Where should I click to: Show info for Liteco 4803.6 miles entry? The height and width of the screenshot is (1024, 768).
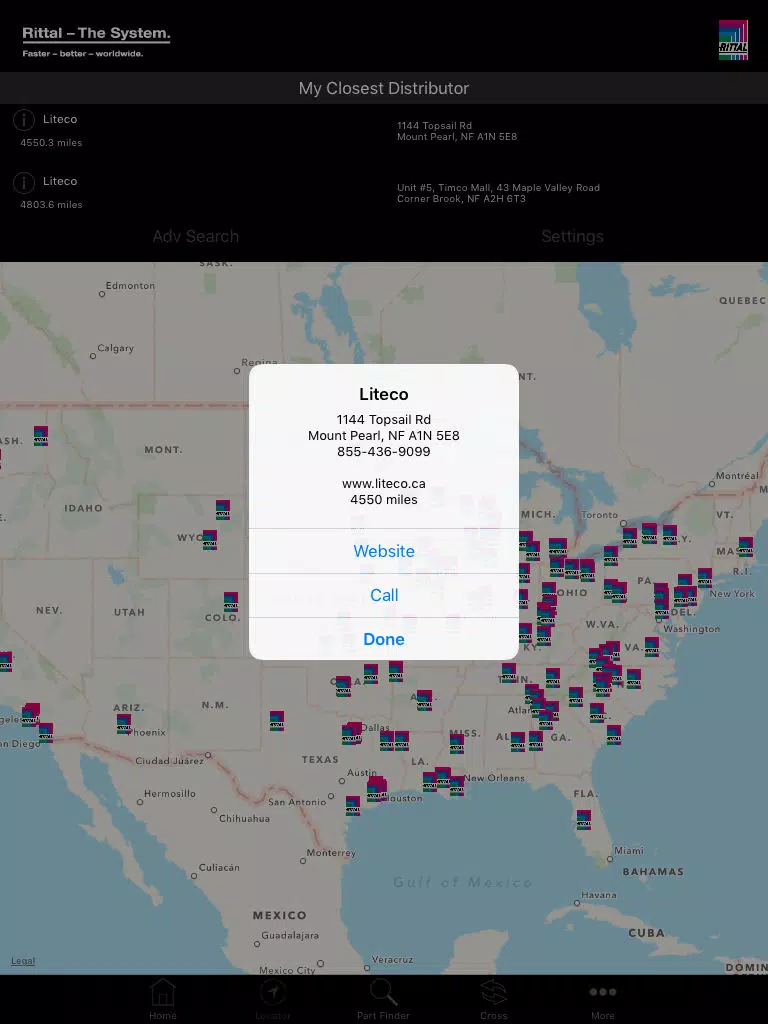24,182
